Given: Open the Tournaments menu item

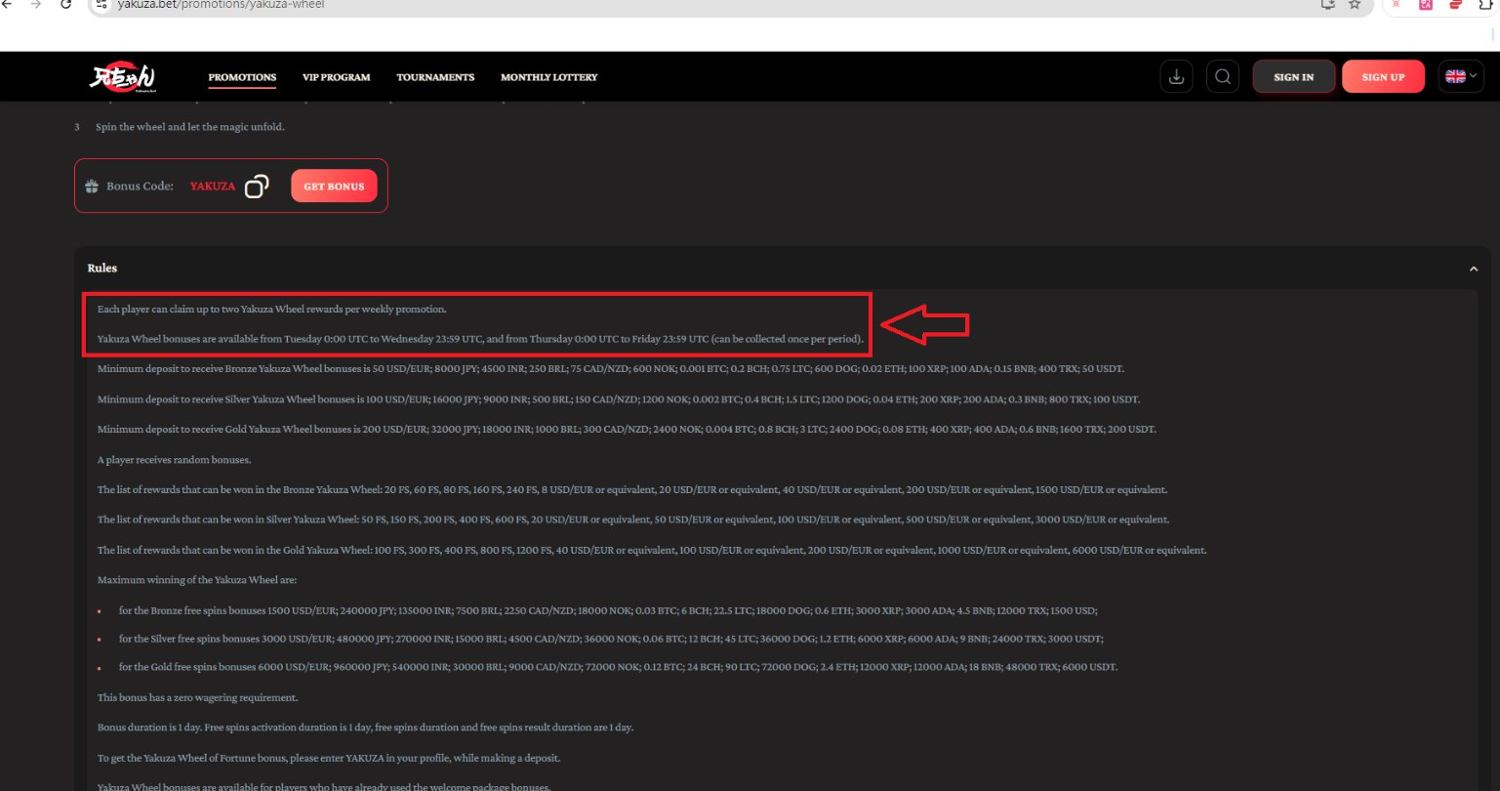Looking at the screenshot, I should [x=435, y=77].
